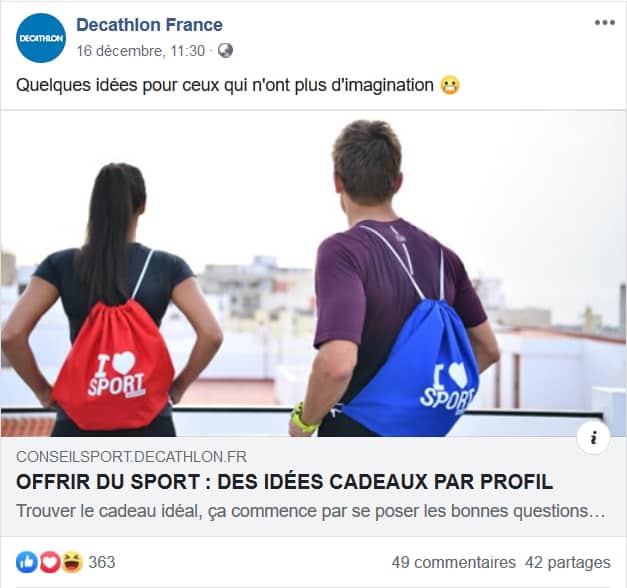Click the blue 'I love Sport' bag
This screenshot has height=588, width=627.
tap(413, 368)
